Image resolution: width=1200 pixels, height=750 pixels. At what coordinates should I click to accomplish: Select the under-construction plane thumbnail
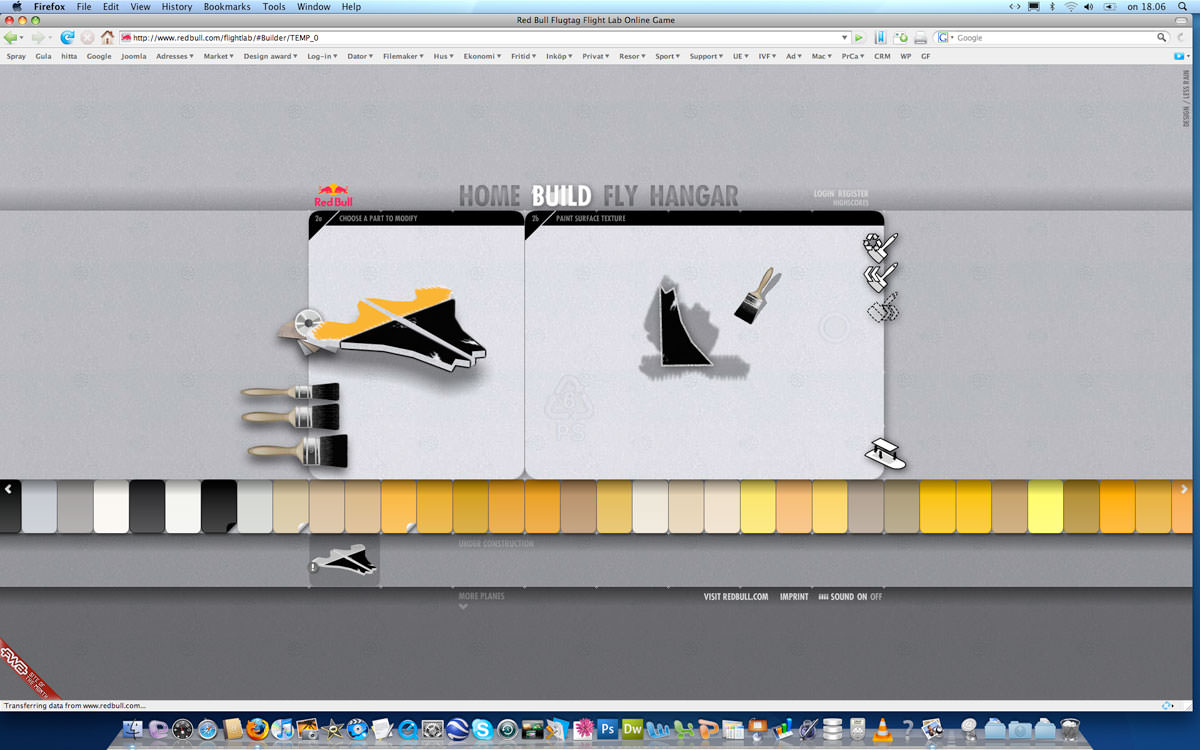pos(344,560)
